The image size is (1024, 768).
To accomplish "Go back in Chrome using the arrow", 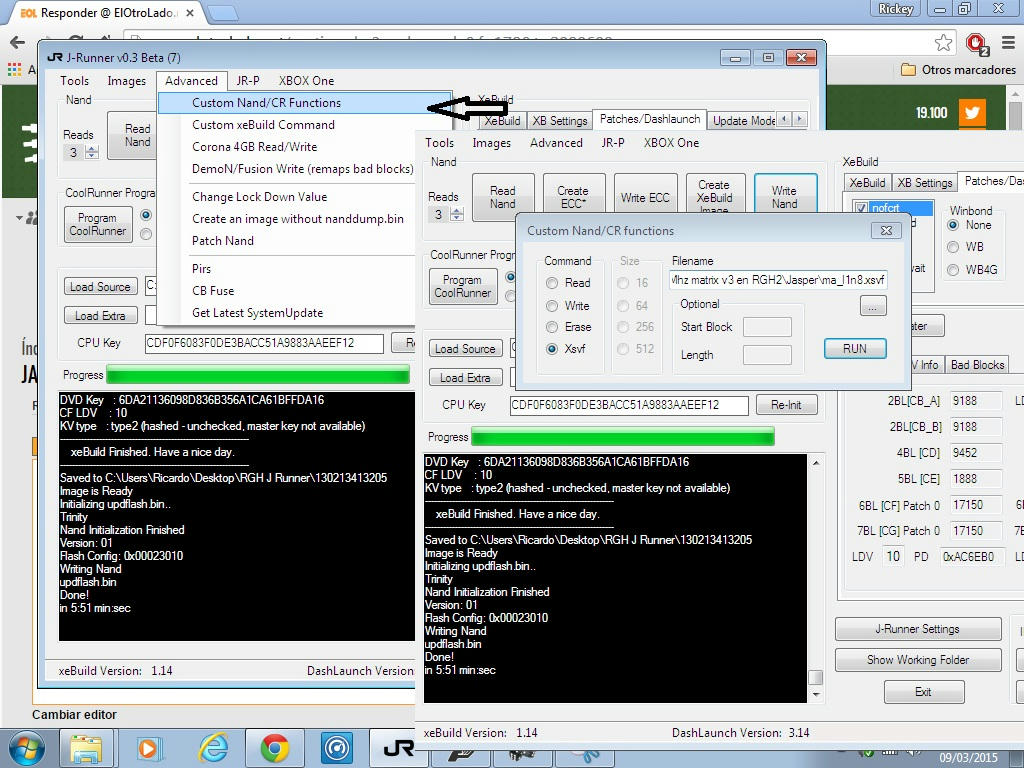I will click(17, 42).
